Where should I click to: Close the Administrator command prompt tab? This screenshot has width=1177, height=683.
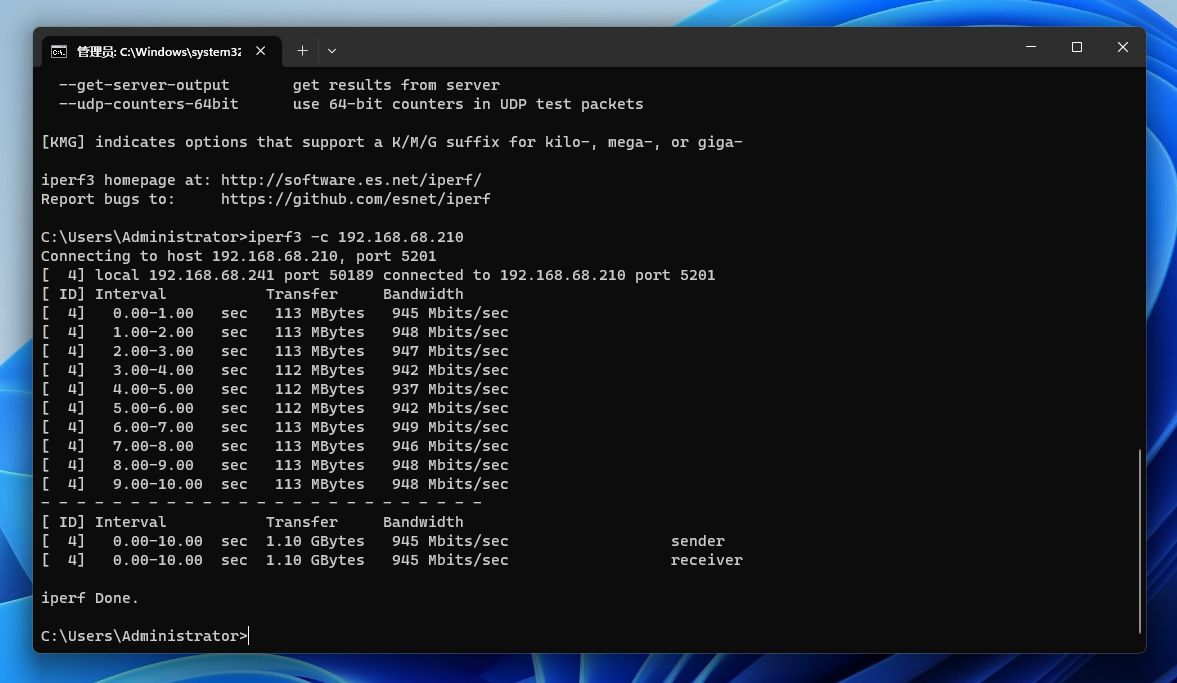coord(261,51)
